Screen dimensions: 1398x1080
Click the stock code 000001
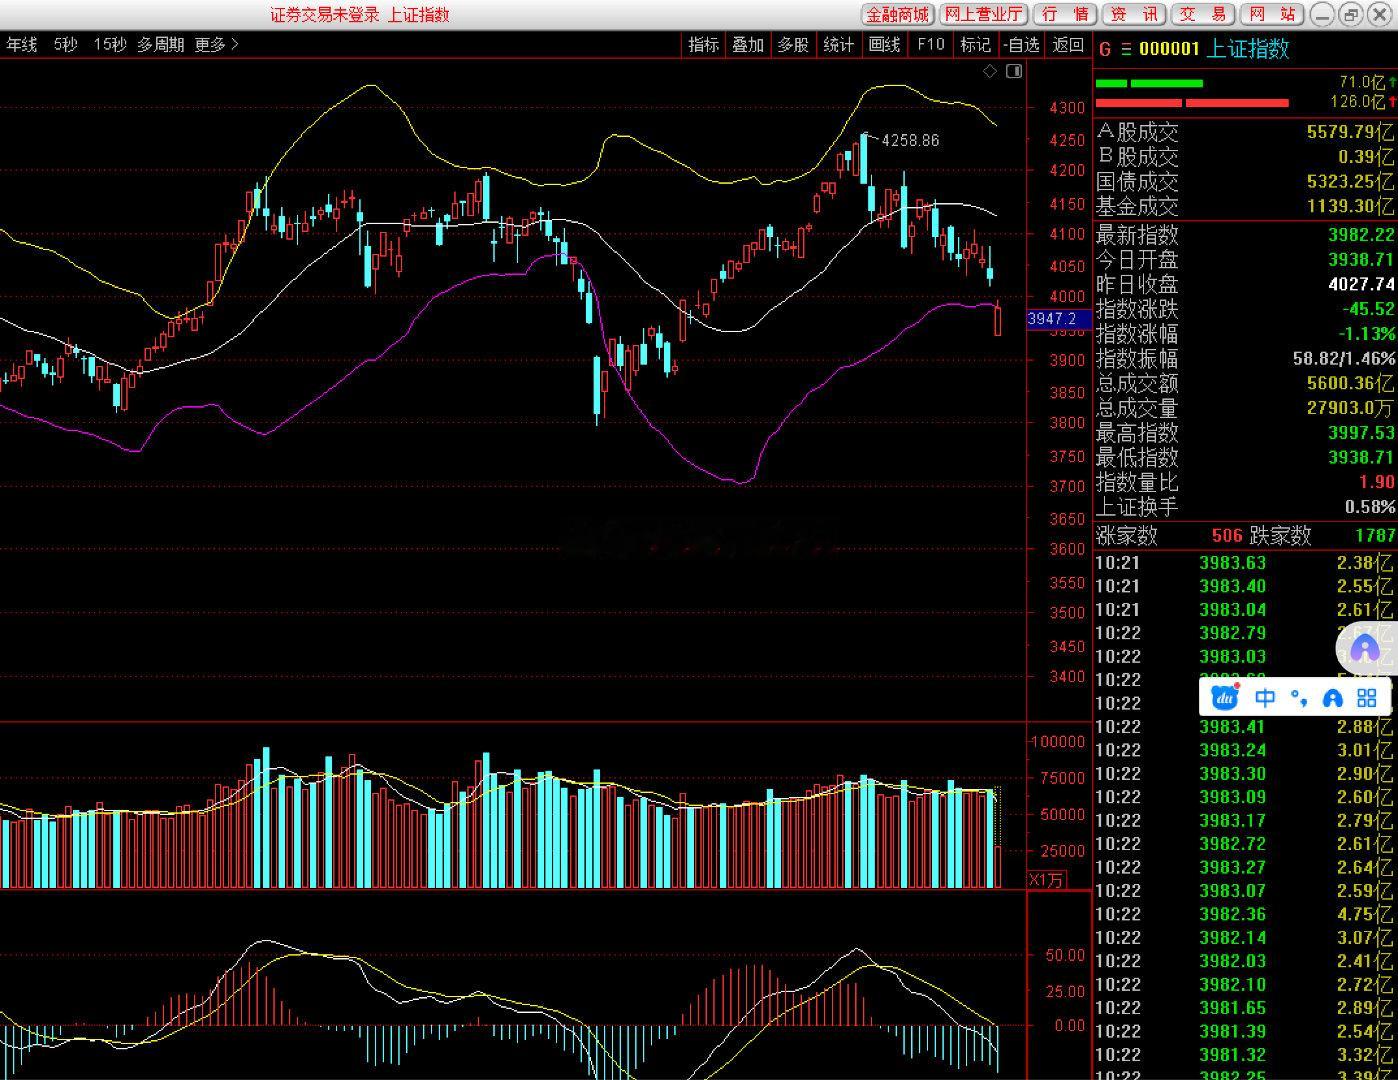coord(1169,49)
